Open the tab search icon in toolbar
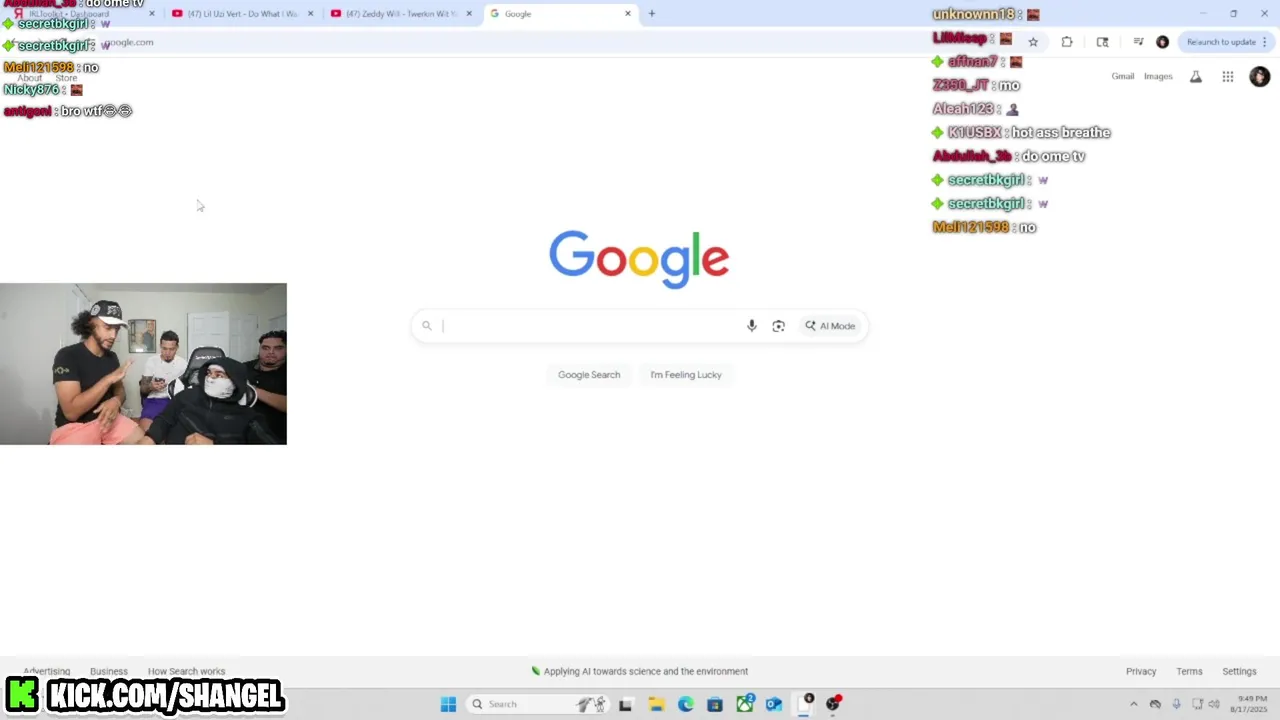Image resolution: width=1280 pixels, height=720 pixels. coord(1102,42)
